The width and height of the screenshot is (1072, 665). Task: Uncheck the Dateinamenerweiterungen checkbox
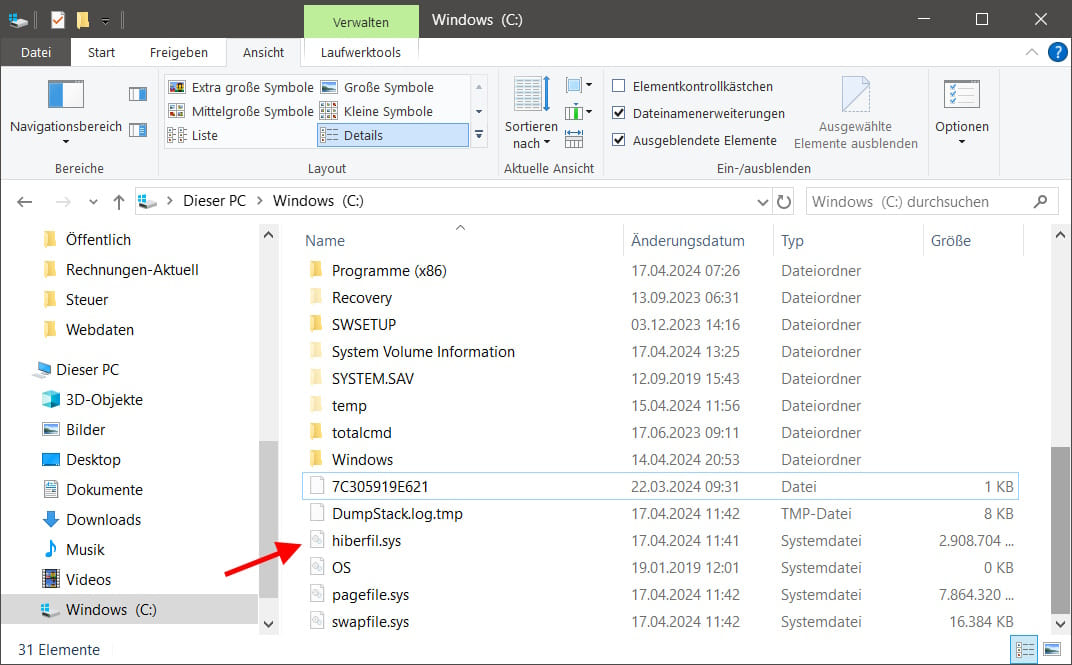pos(619,114)
